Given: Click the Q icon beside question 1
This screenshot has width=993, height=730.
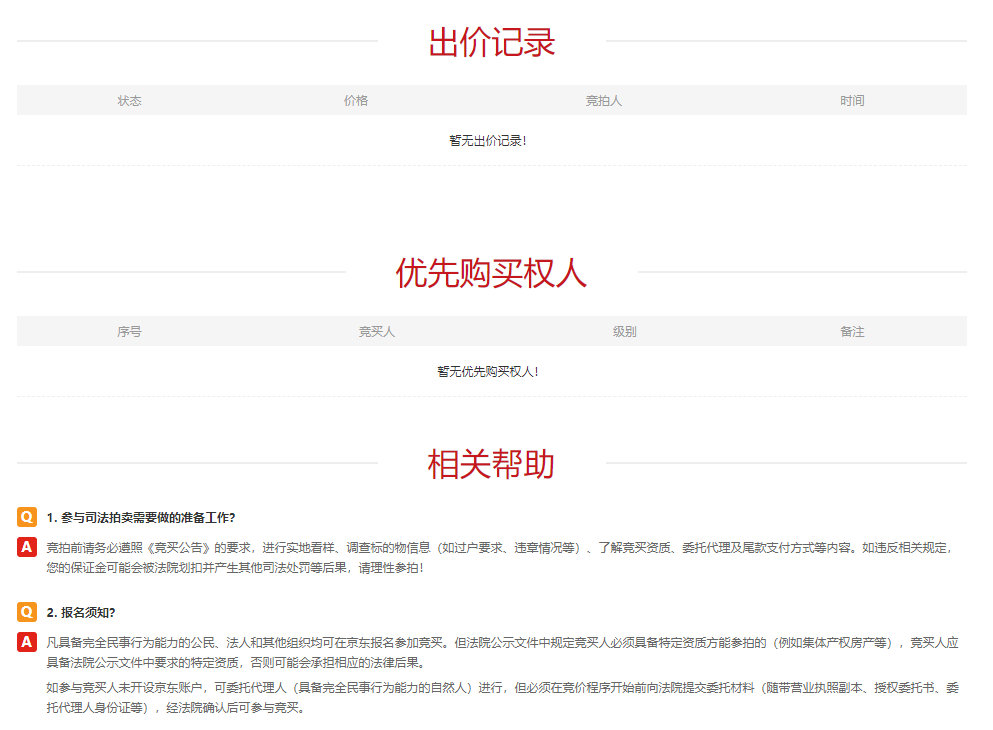Looking at the screenshot, I should [x=27, y=517].
